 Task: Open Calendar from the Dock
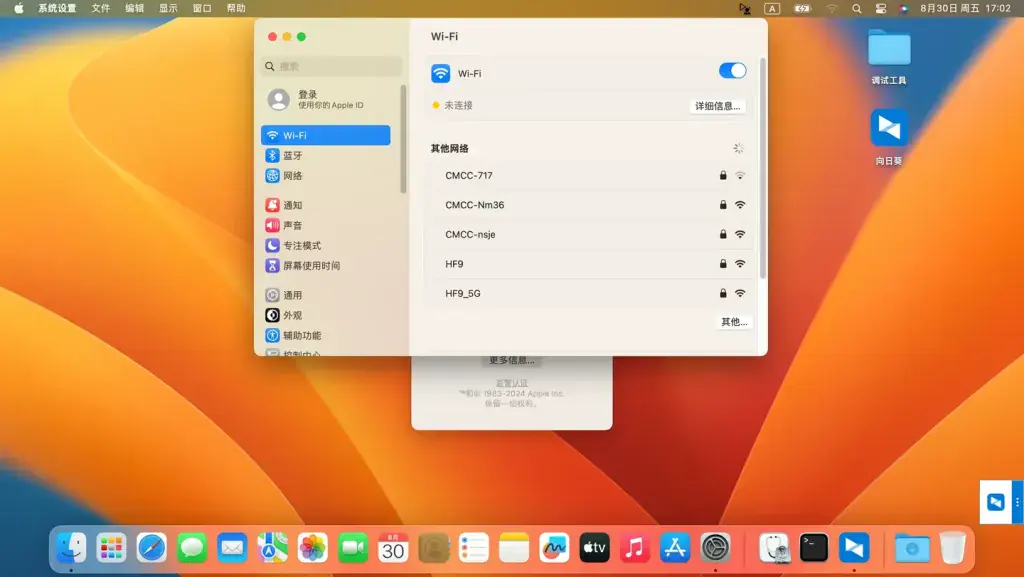pos(393,547)
